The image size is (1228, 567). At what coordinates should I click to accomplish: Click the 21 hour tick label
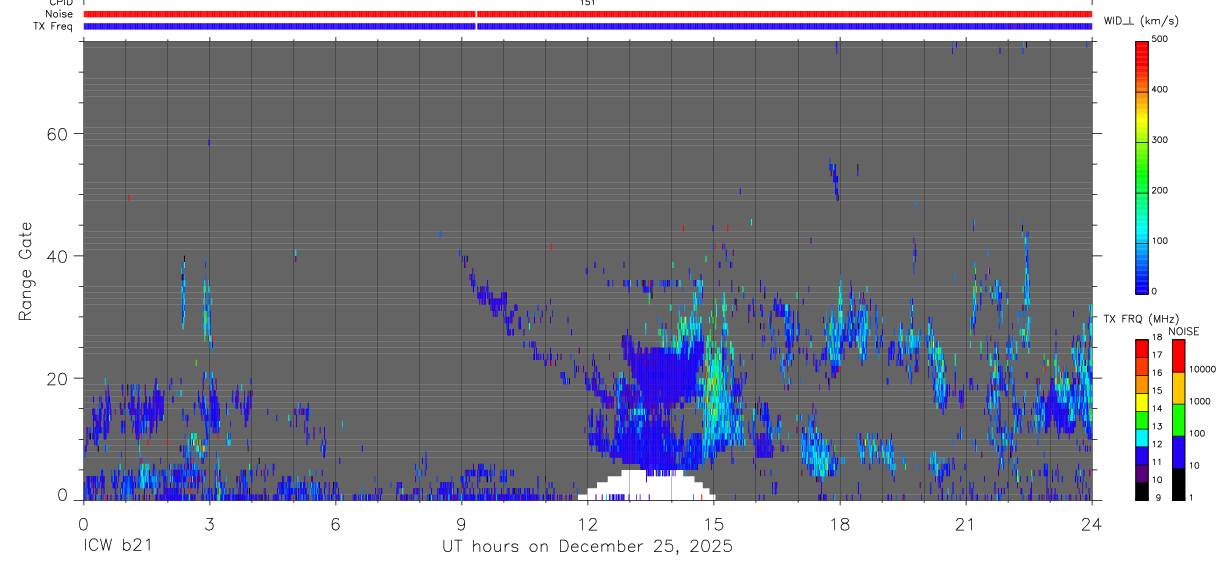(966, 523)
